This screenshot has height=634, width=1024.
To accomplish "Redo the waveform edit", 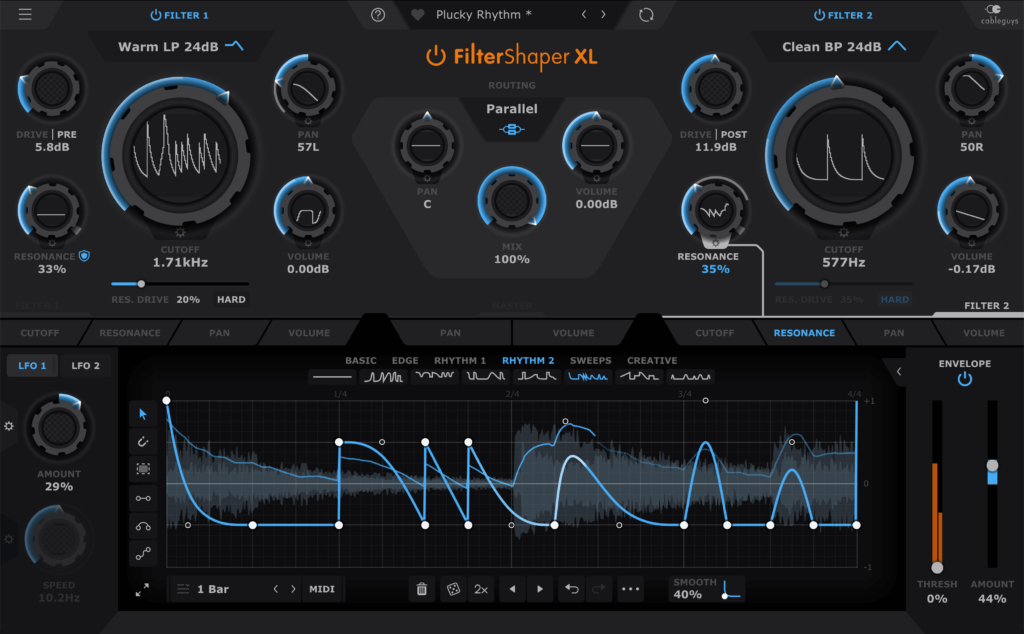I will coord(598,589).
